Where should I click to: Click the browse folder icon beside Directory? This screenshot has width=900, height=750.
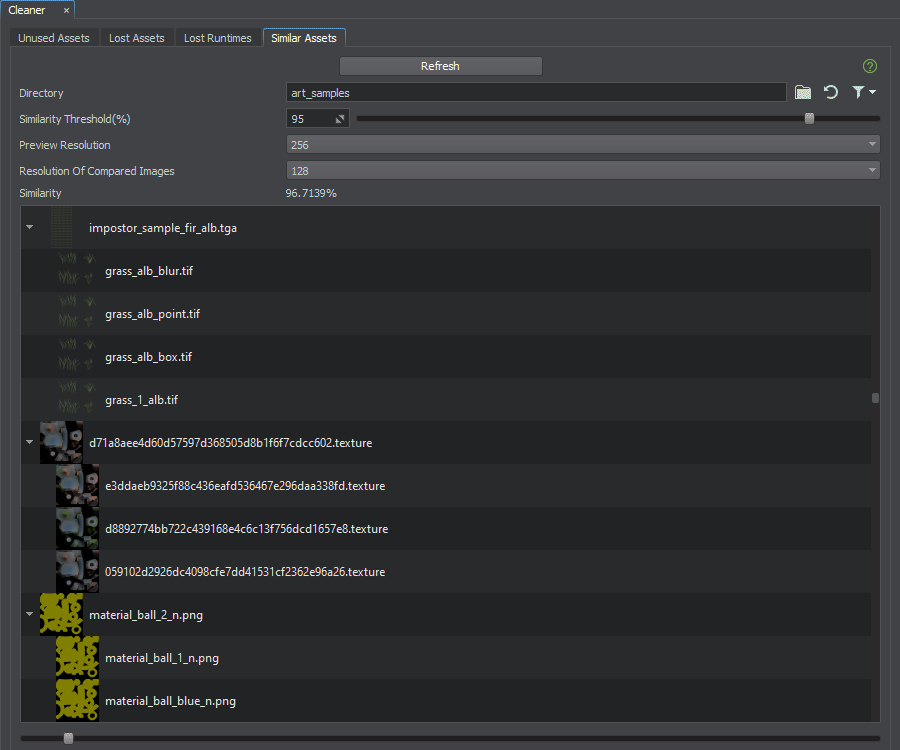point(802,92)
